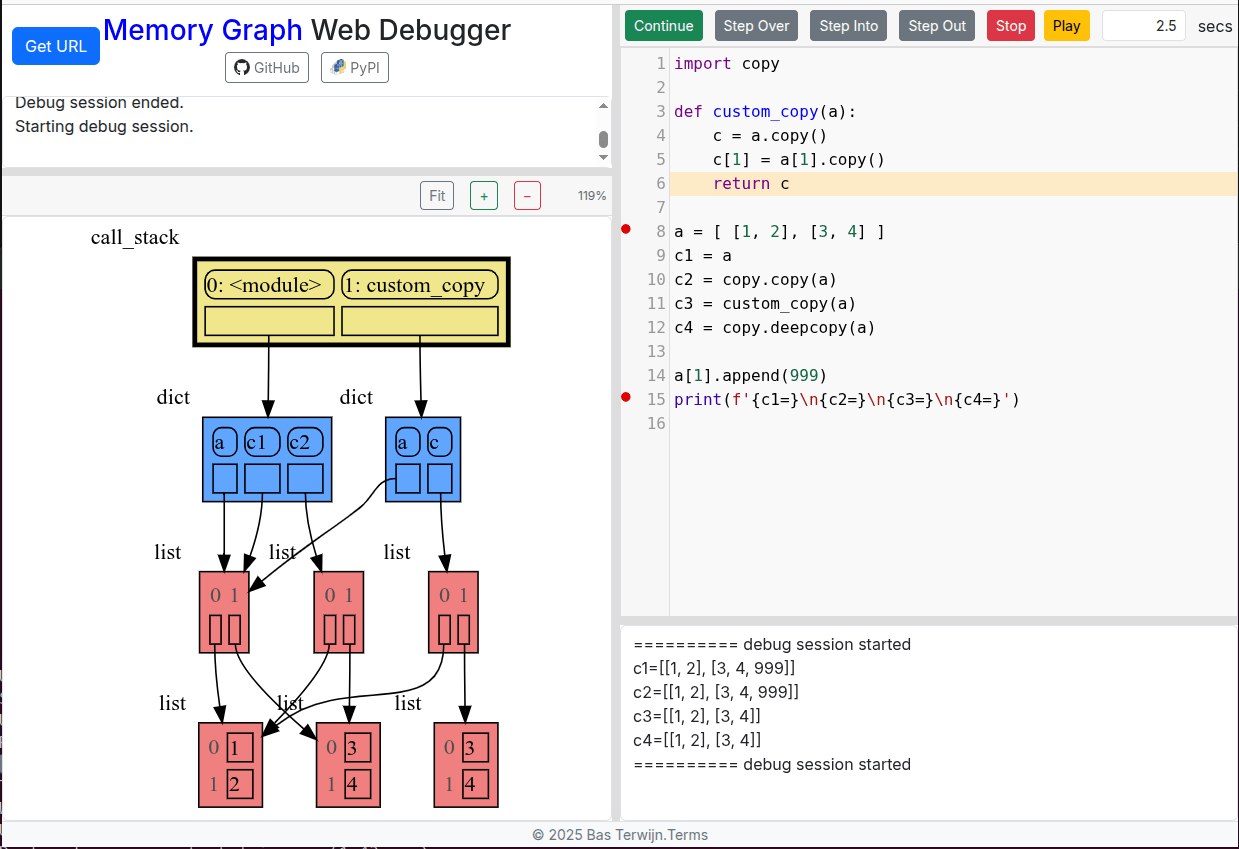Click the Get URL button

pyautogui.click(x=55, y=45)
